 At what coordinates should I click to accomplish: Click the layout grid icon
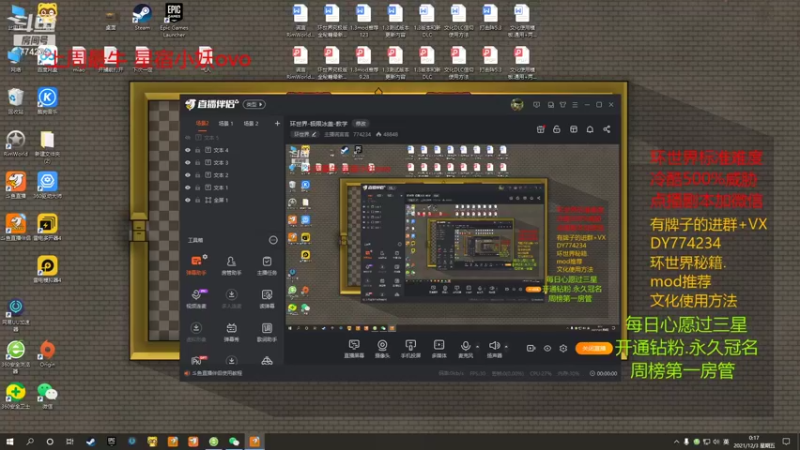point(573,130)
